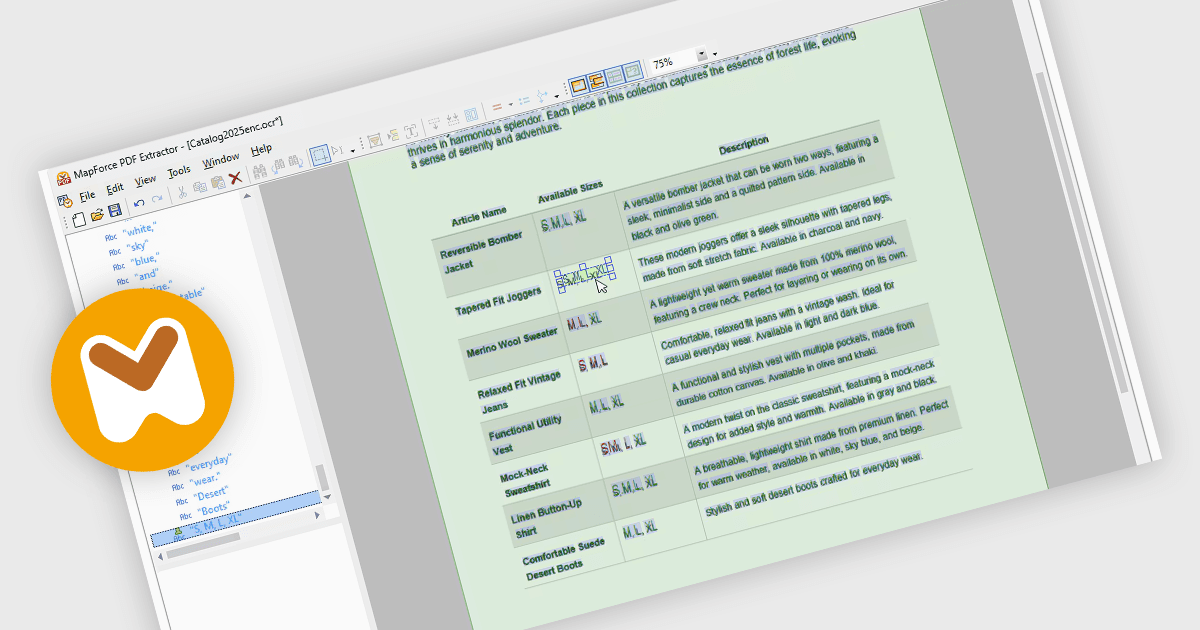This screenshot has height=630, width=1200.
Task: Select the "Desert" tree item
Action: 211,494
